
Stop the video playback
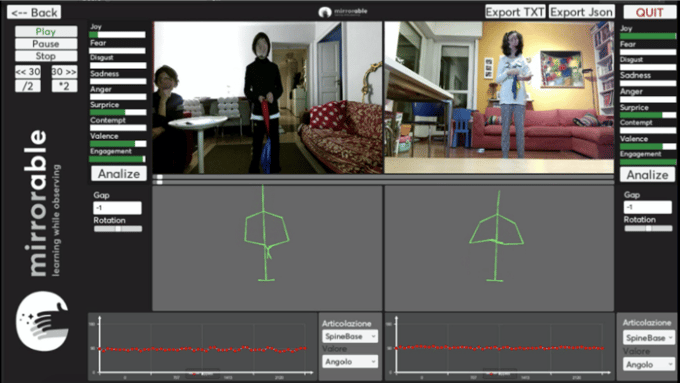[46, 56]
